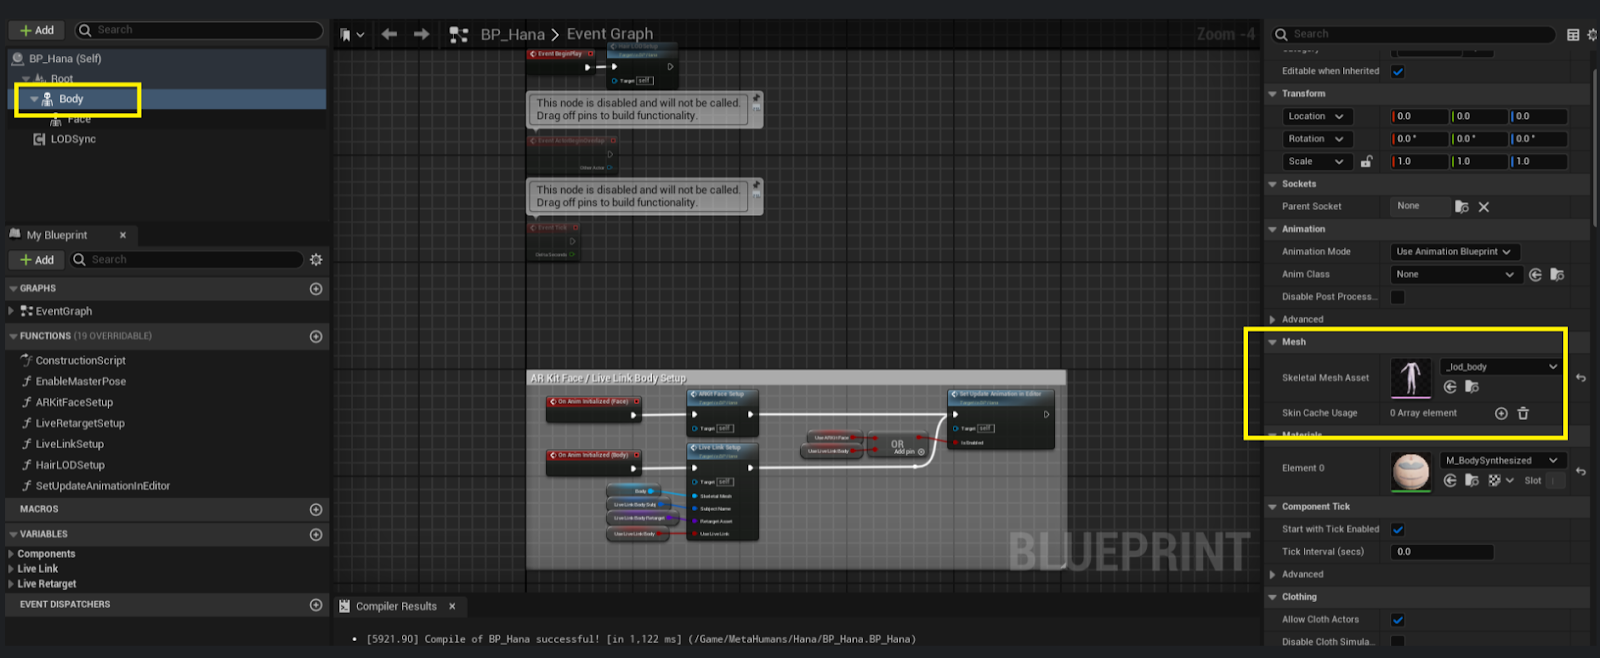The width and height of the screenshot is (1600, 658).
Task: Open Anim Class dropdown
Action: pos(1454,275)
